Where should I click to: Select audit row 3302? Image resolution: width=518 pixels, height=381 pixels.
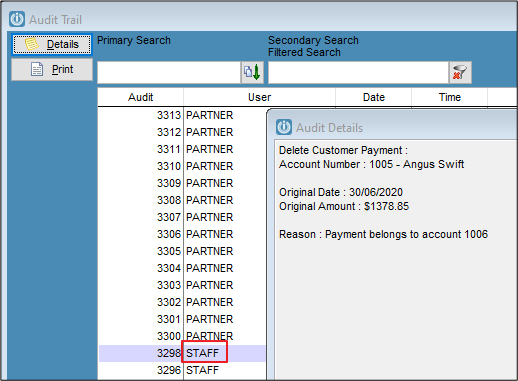182,302
